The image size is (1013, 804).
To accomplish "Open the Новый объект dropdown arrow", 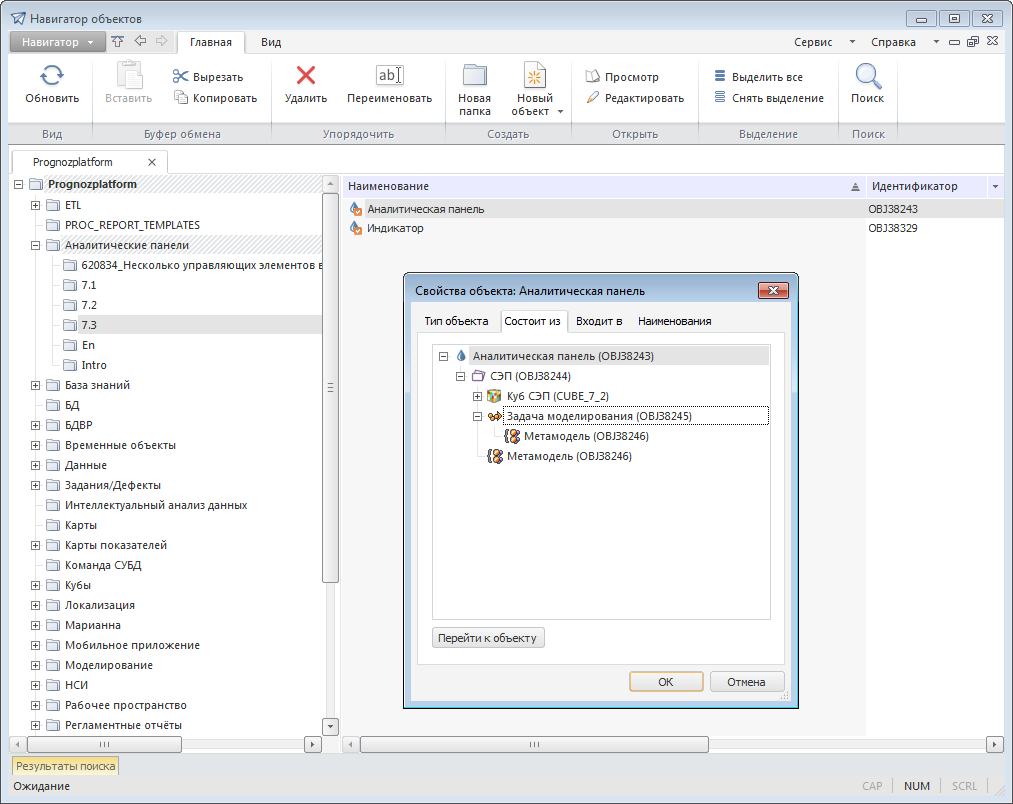I will coord(560,112).
